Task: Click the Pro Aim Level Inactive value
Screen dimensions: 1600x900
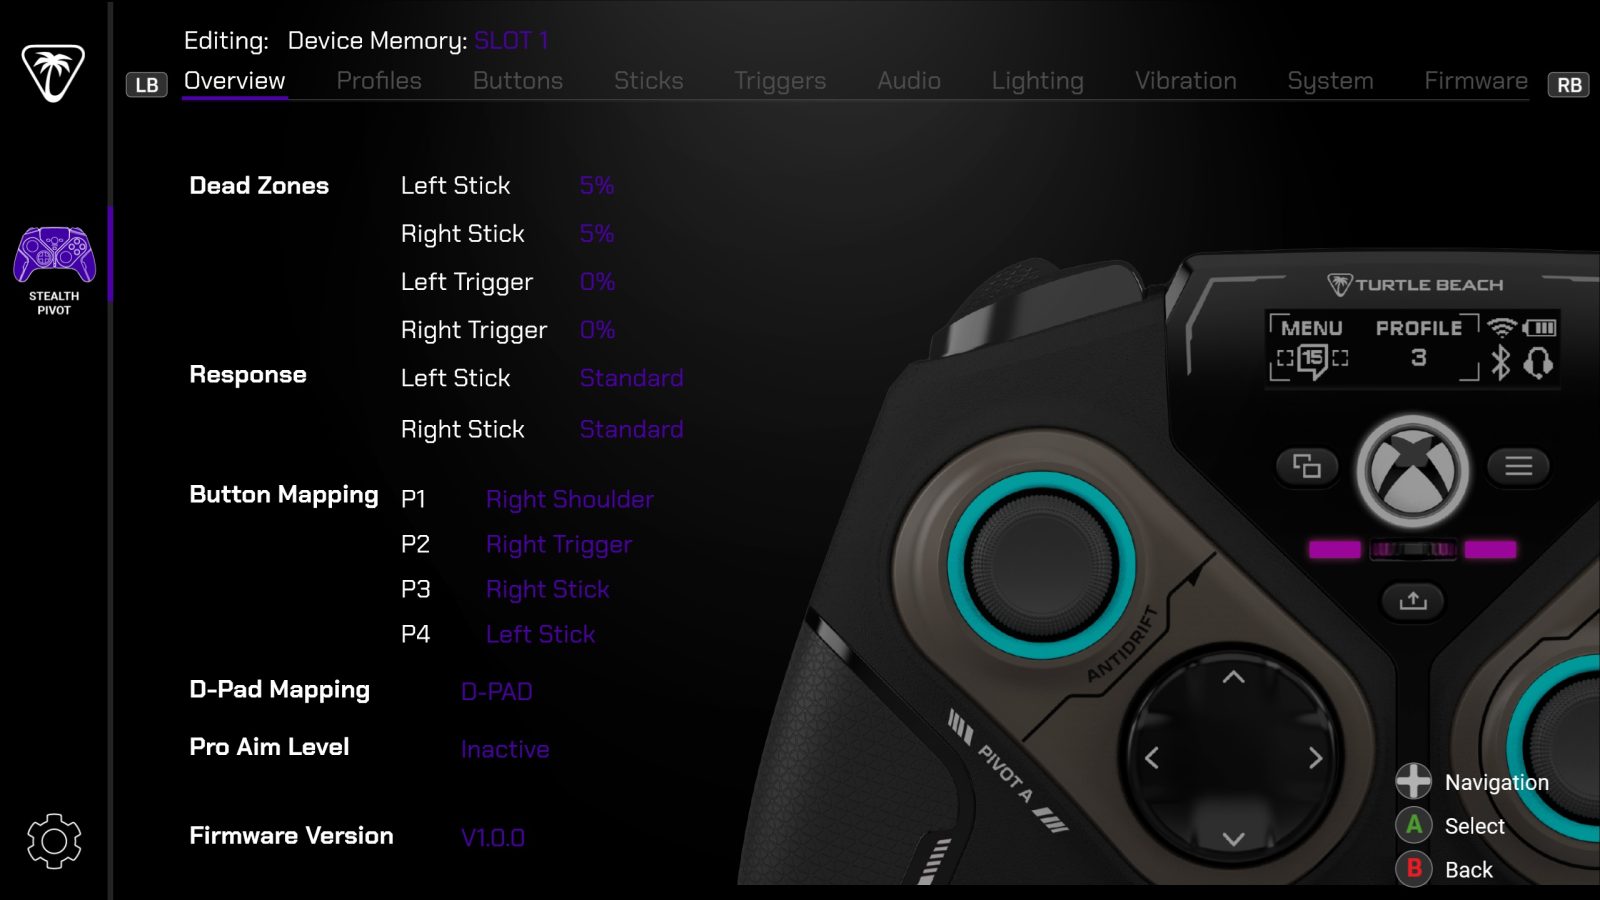Action: tap(505, 749)
